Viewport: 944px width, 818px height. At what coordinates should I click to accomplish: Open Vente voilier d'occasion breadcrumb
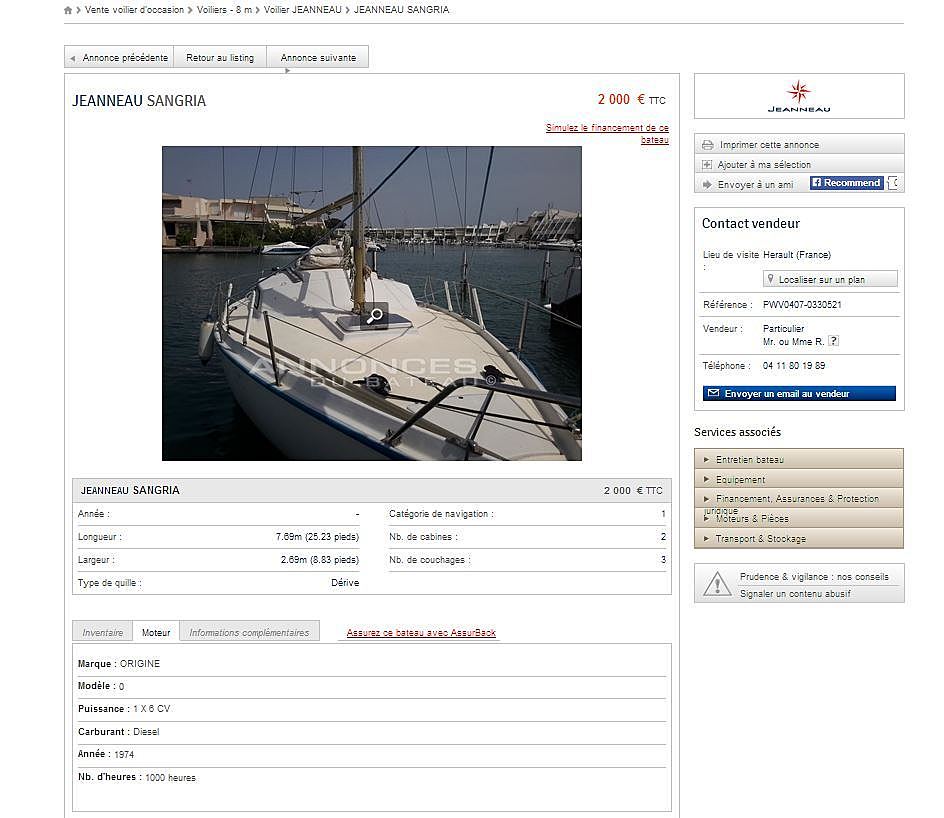pyautogui.click(x=134, y=10)
